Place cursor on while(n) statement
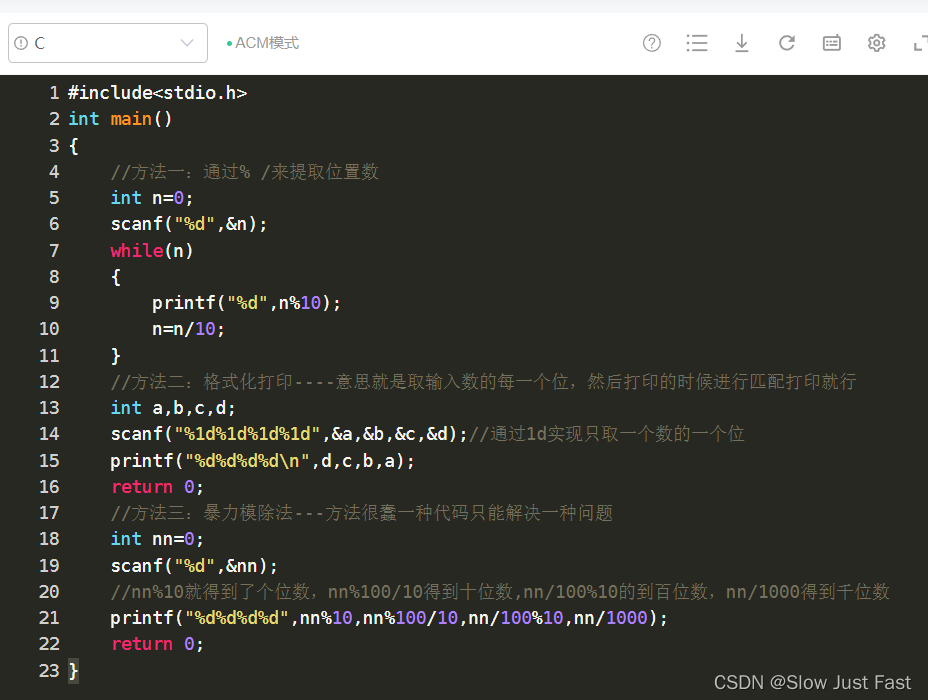928x700 pixels. (x=152, y=250)
